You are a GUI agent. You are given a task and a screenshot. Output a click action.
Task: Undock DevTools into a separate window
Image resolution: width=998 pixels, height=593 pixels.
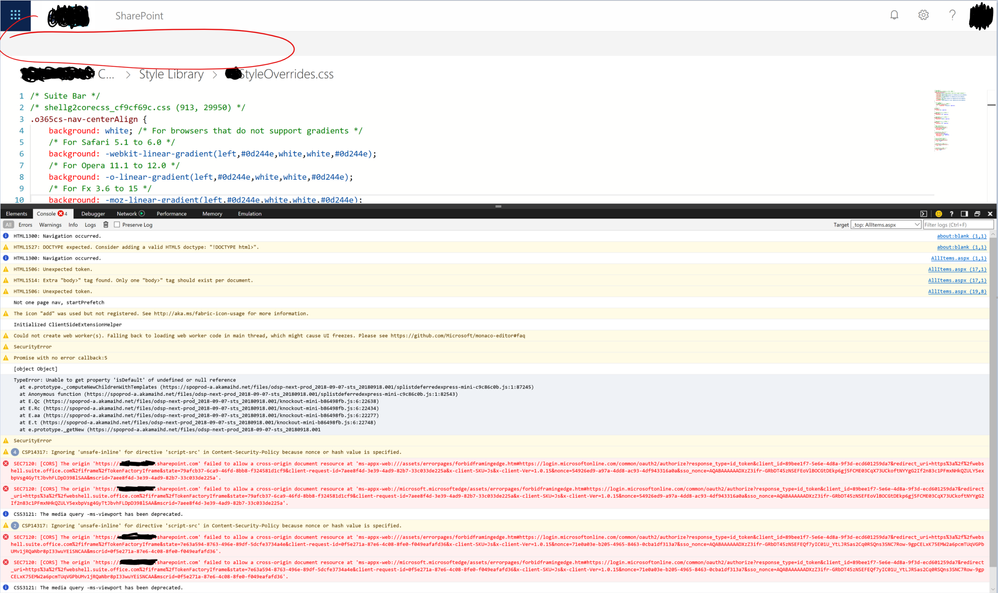coord(977,214)
